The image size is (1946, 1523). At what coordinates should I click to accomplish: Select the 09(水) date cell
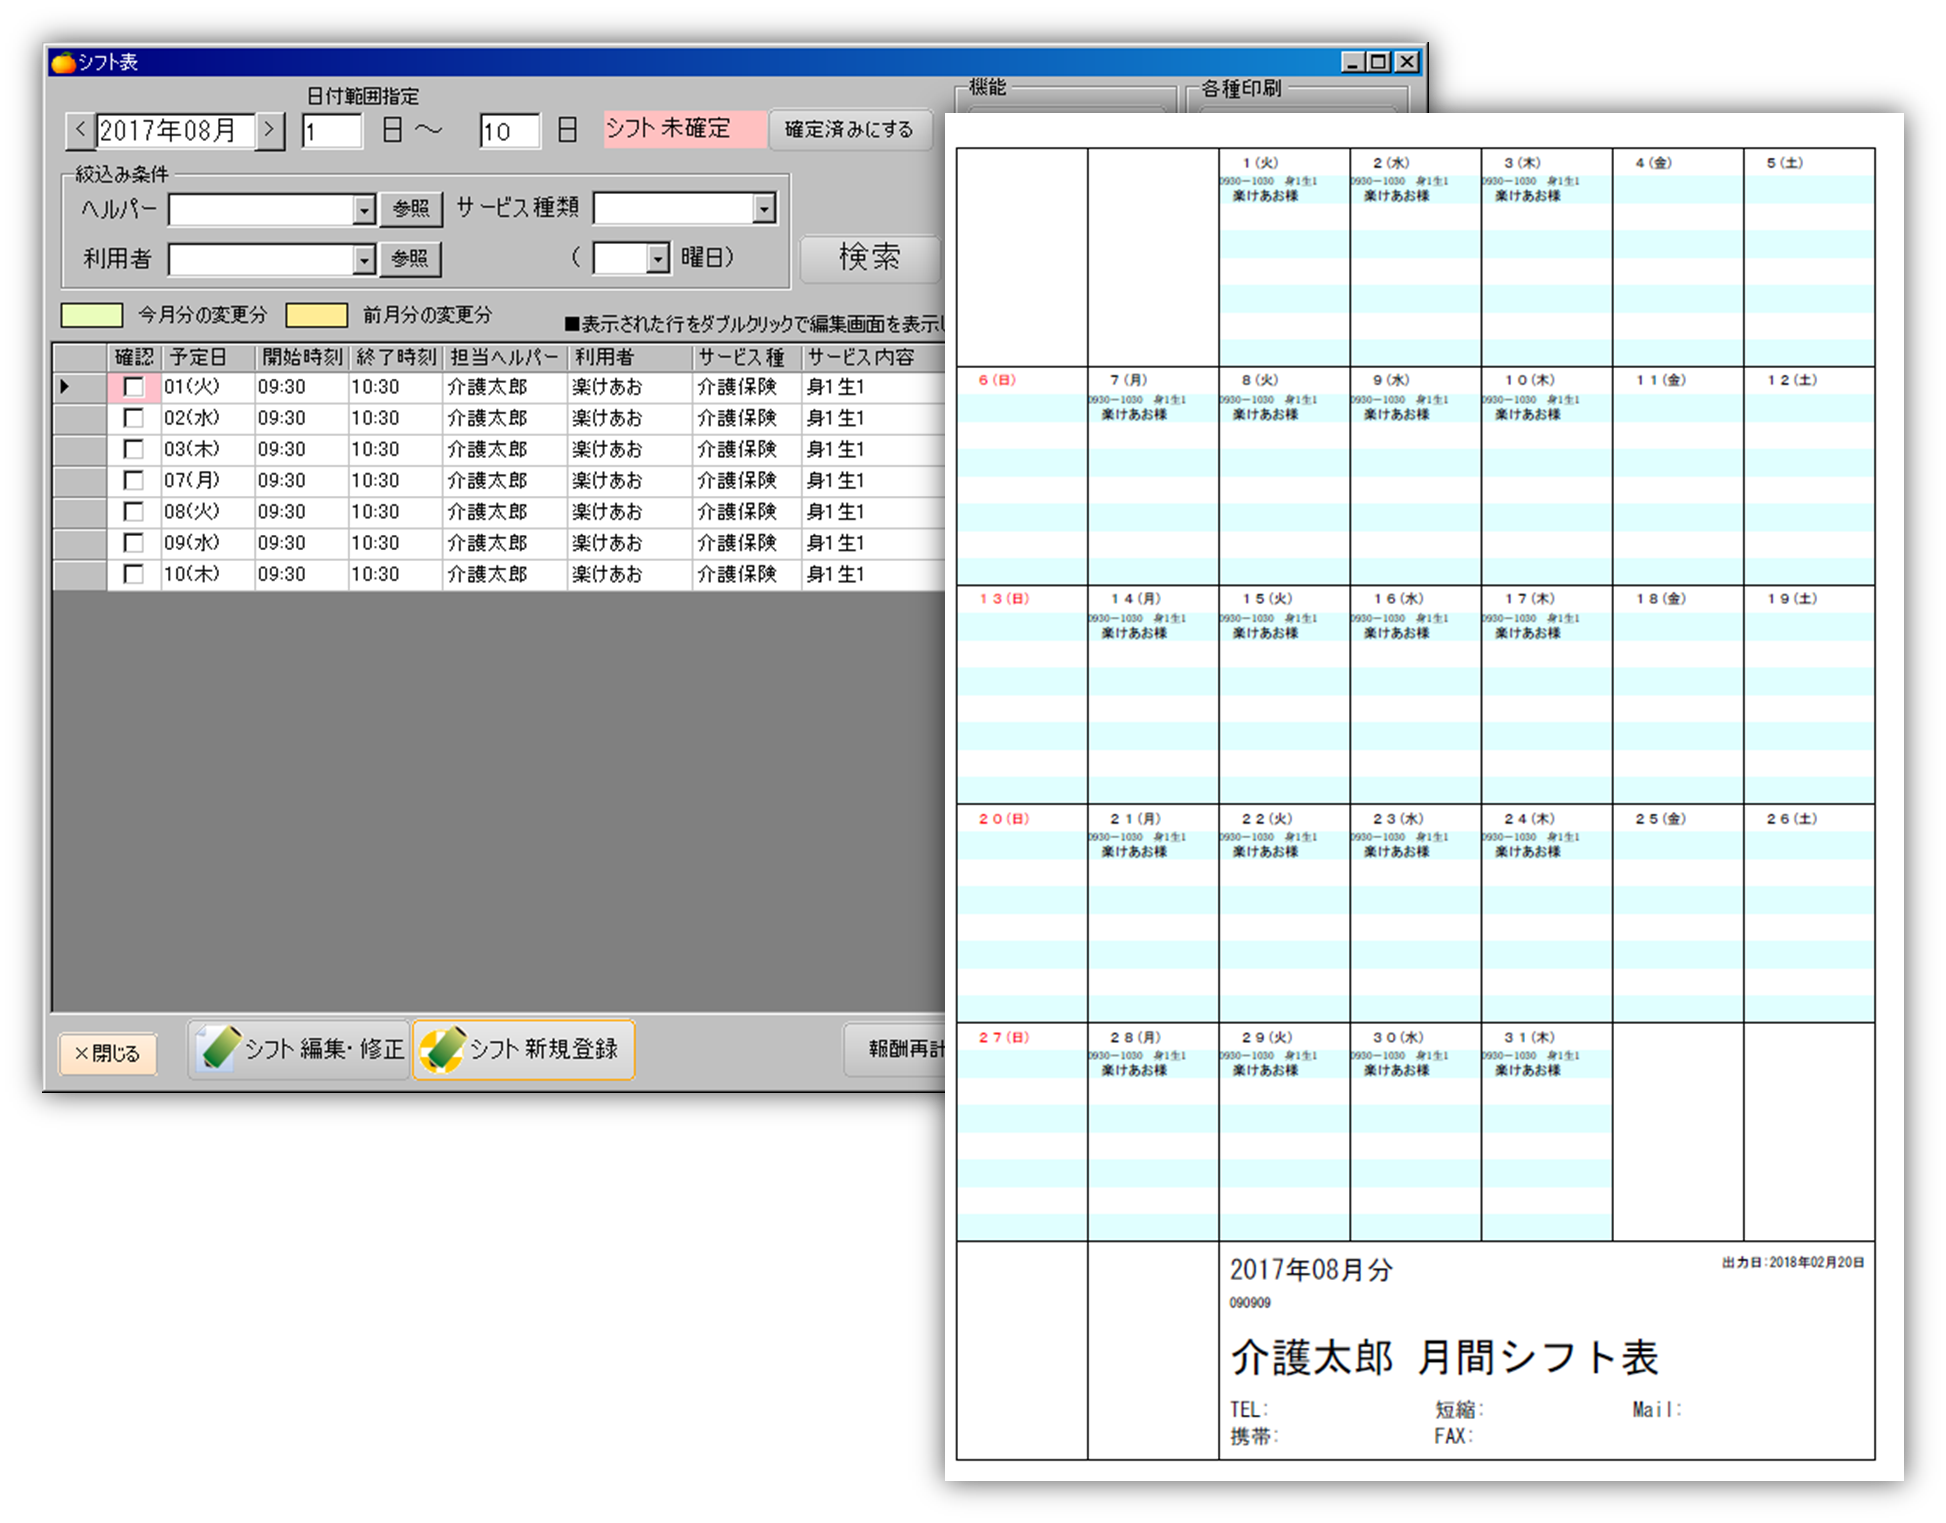pyautogui.click(x=208, y=543)
